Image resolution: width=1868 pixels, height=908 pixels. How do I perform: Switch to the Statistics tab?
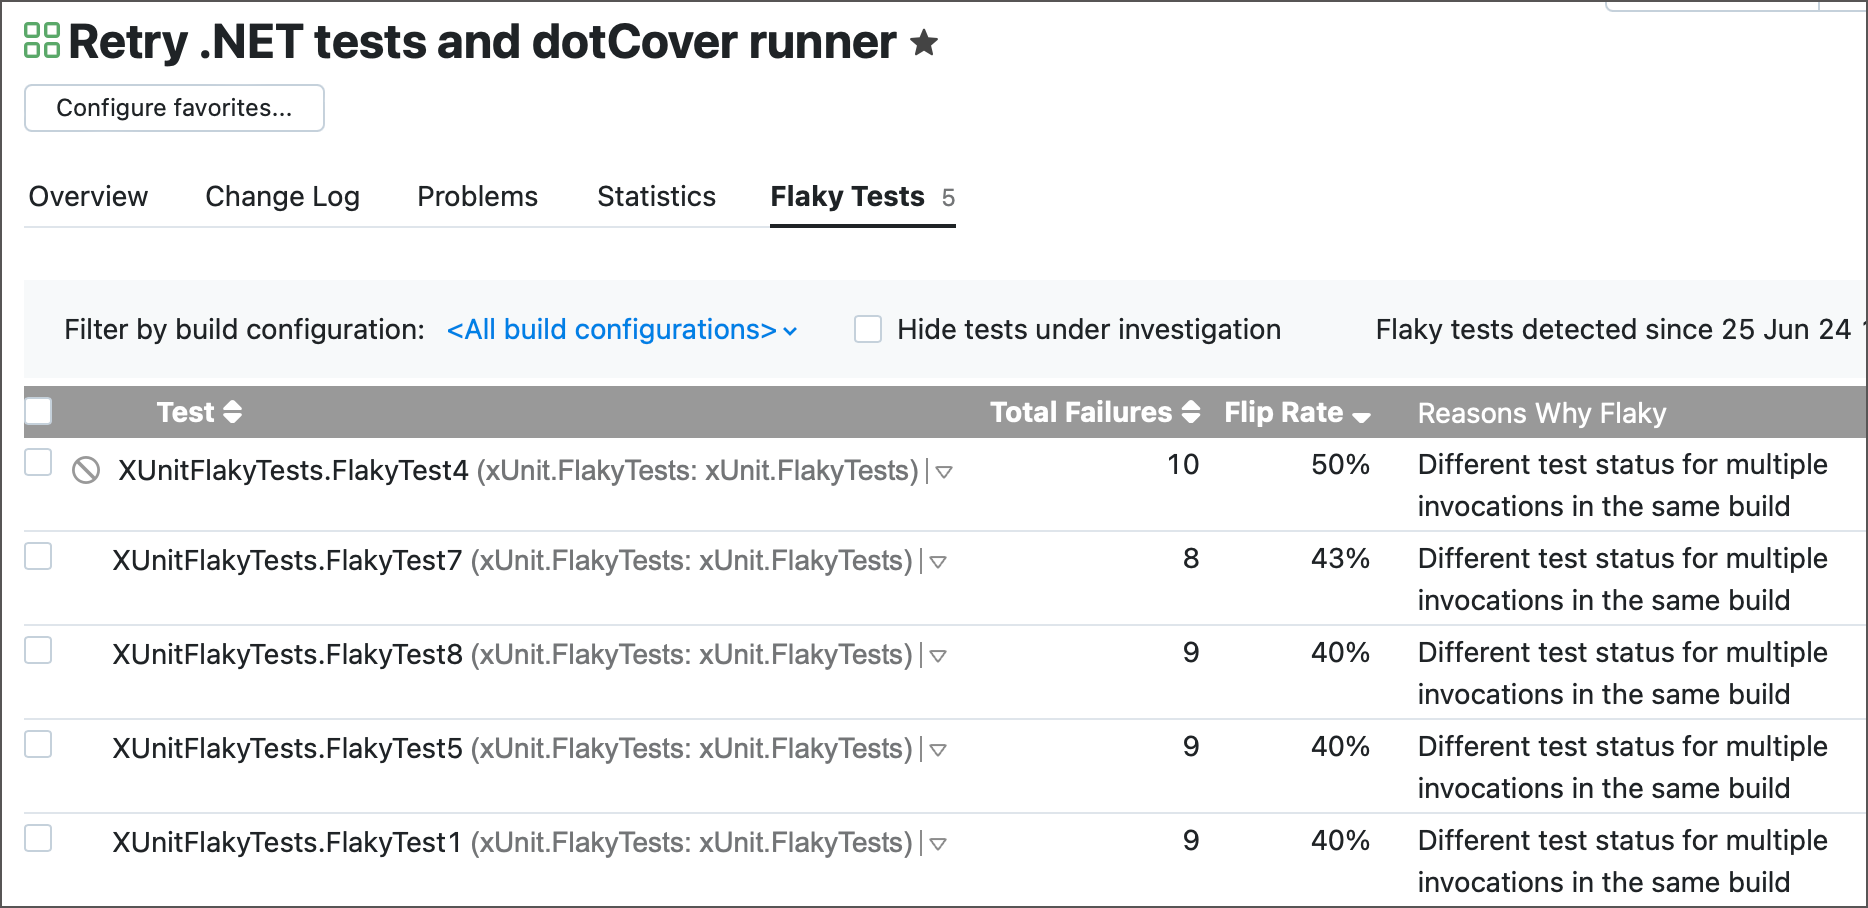click(655, 196)
